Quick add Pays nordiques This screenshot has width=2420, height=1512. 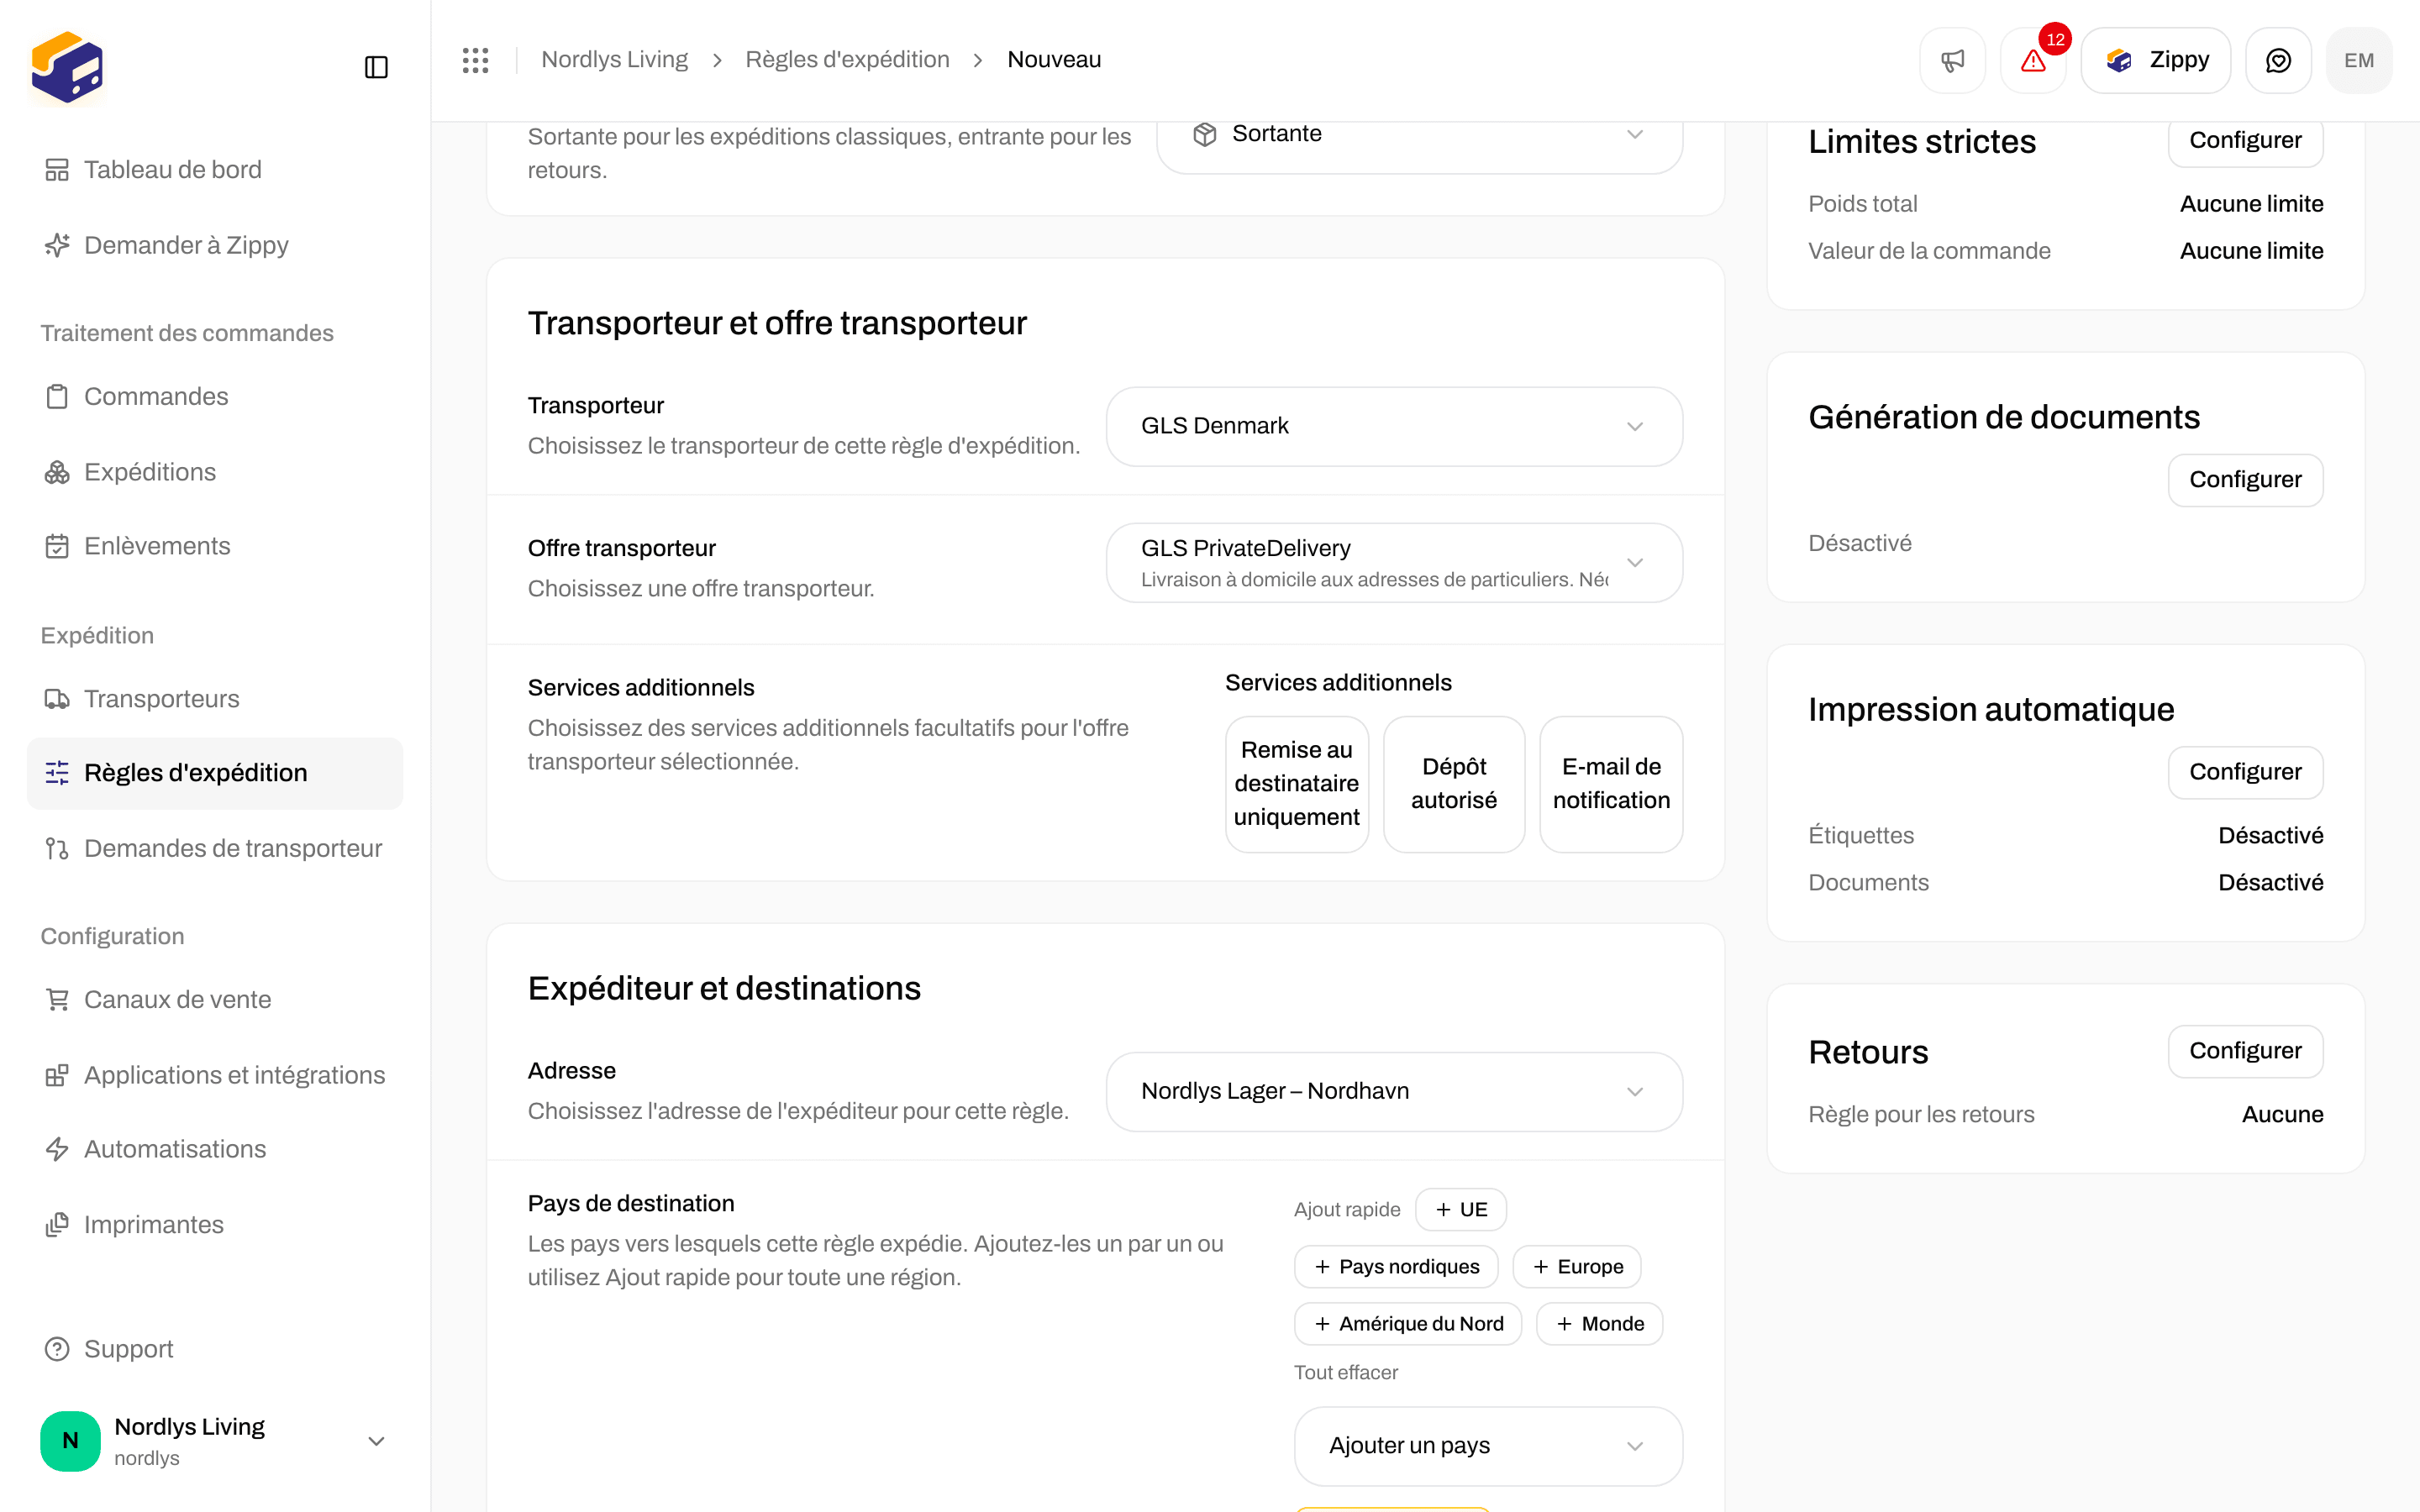pyautogui.click(x=1396, y=1267)
